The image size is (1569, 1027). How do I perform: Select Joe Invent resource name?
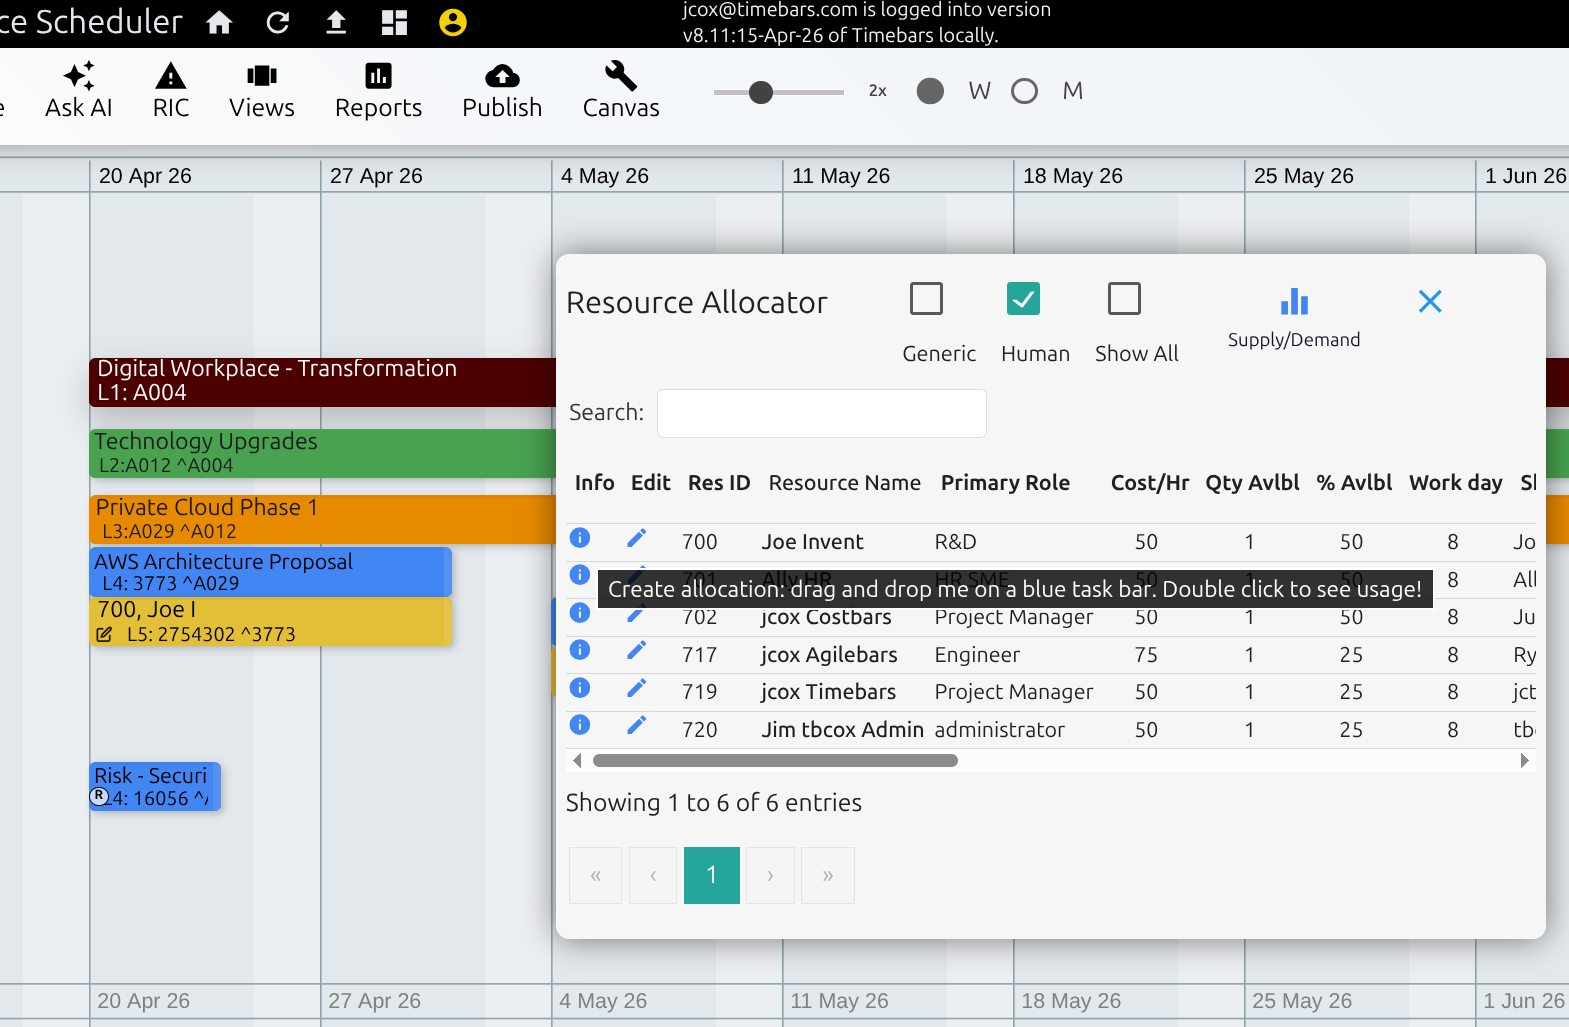point(812,542)
